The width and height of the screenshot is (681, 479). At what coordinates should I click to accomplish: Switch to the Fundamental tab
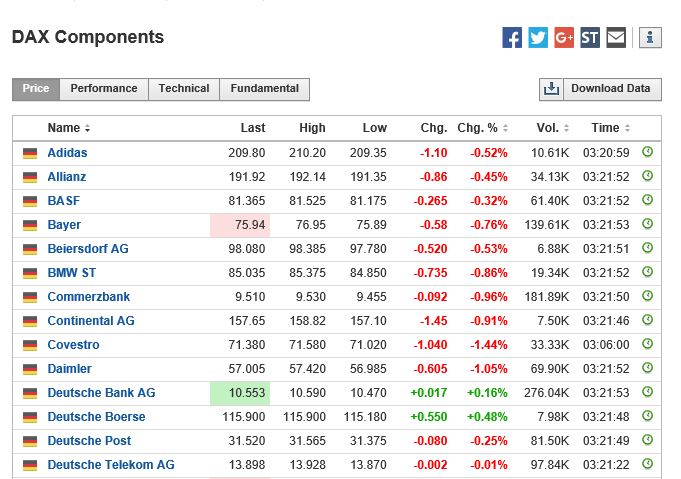[x=264, y=89]
